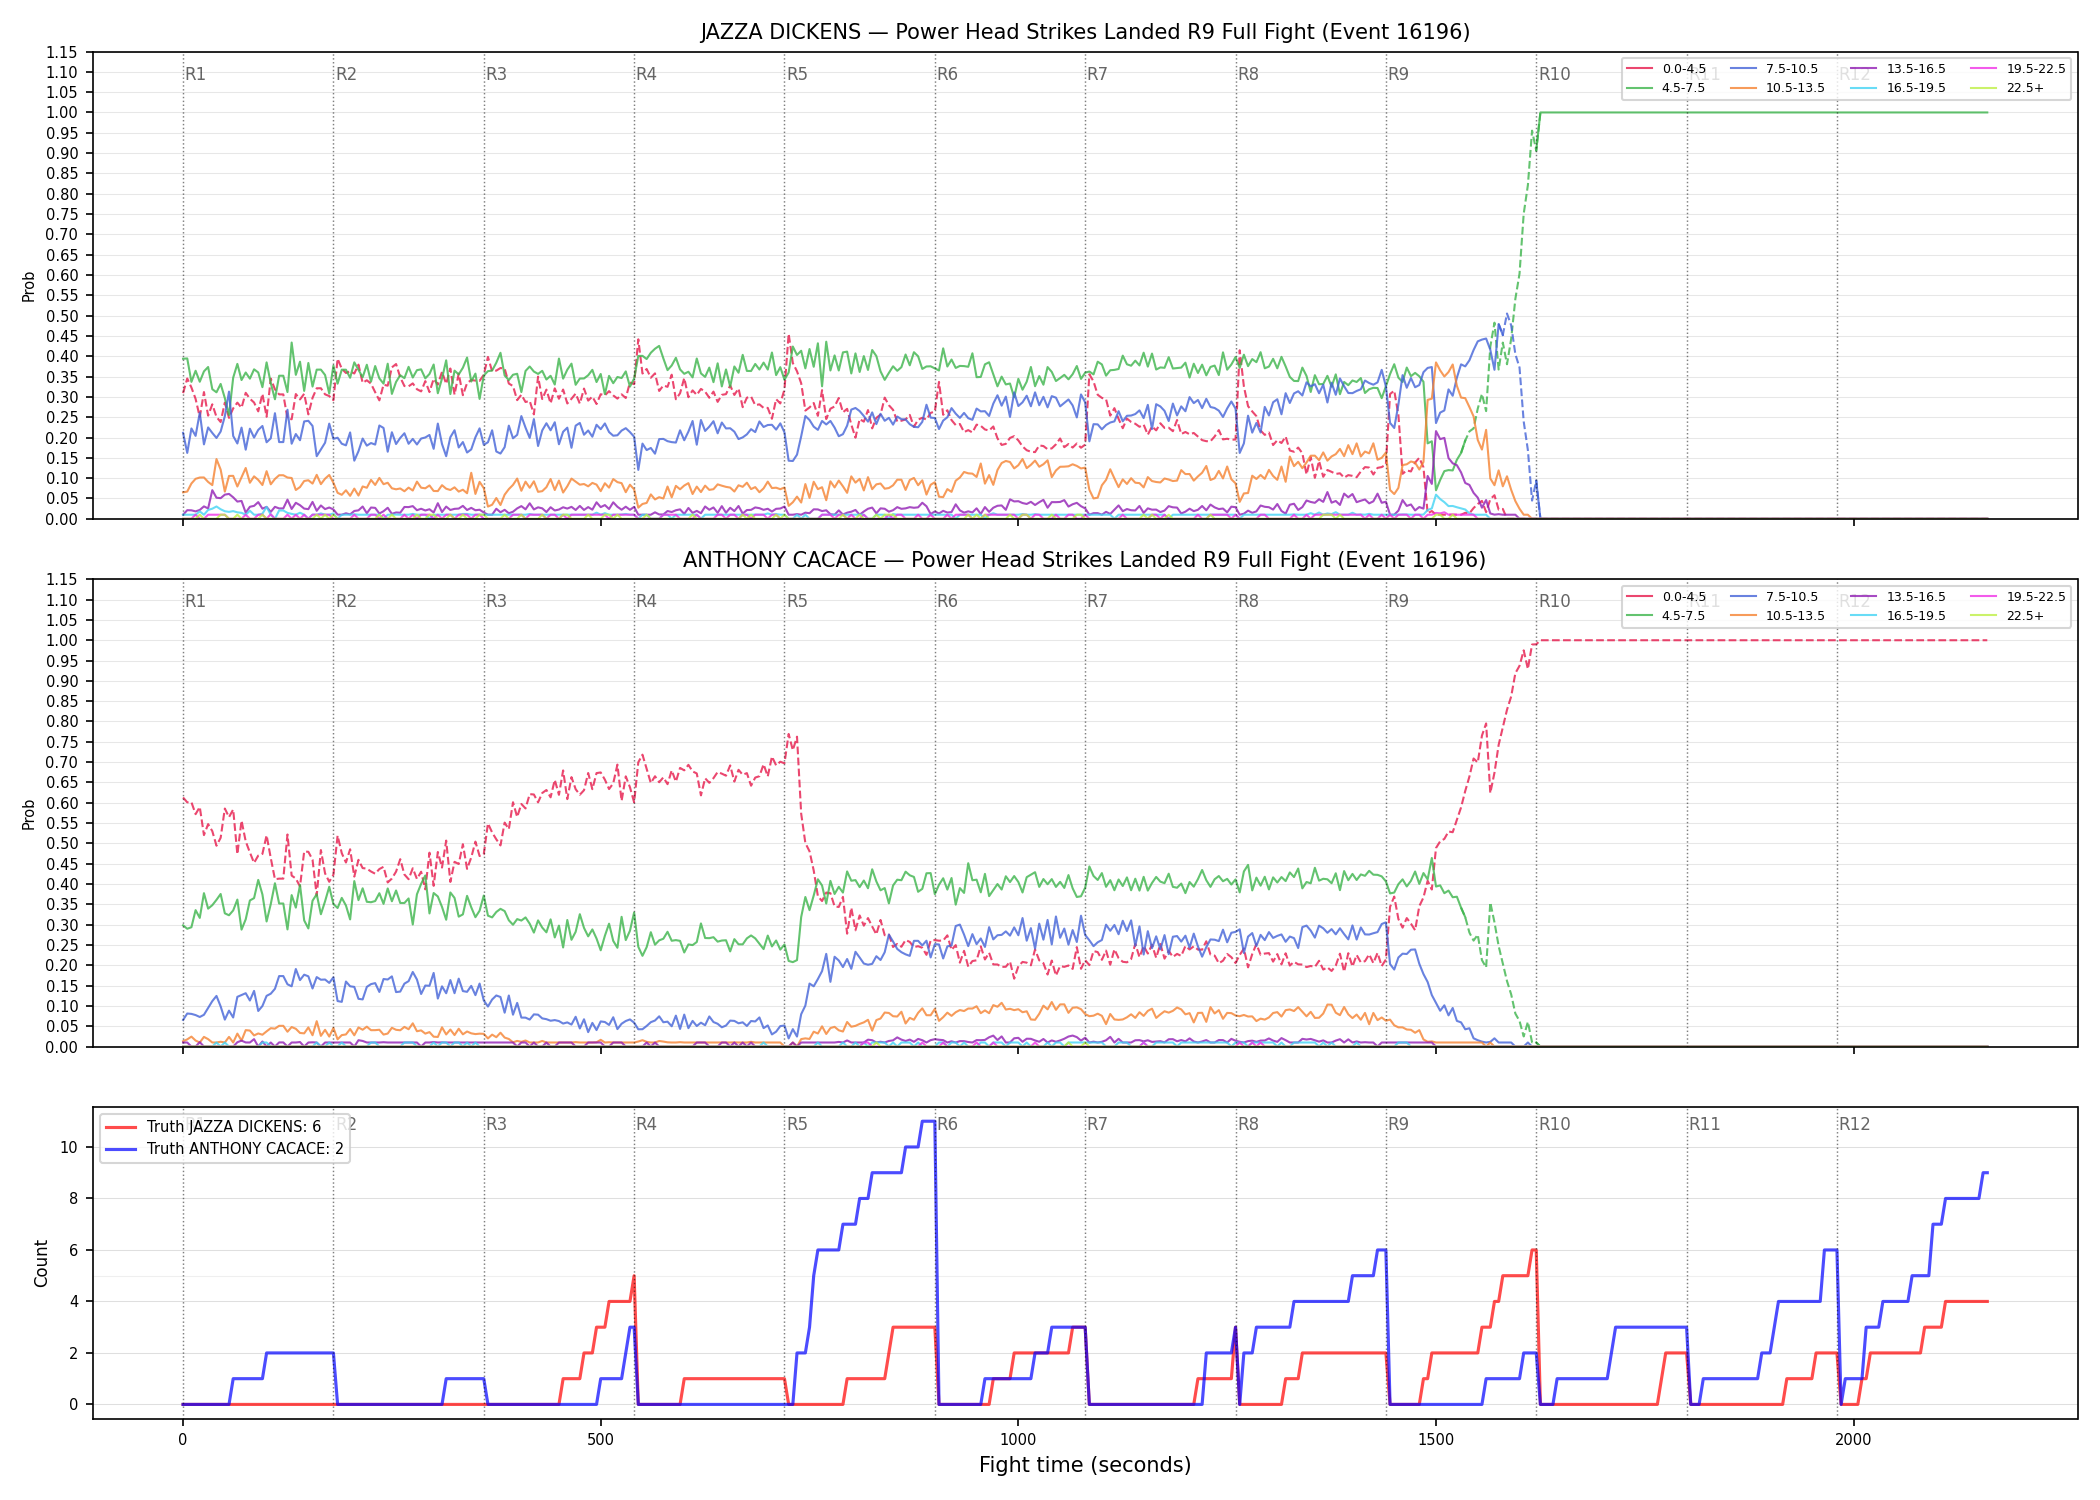Click the ANTHONY CACACE chart title

tap(1085, 560)
